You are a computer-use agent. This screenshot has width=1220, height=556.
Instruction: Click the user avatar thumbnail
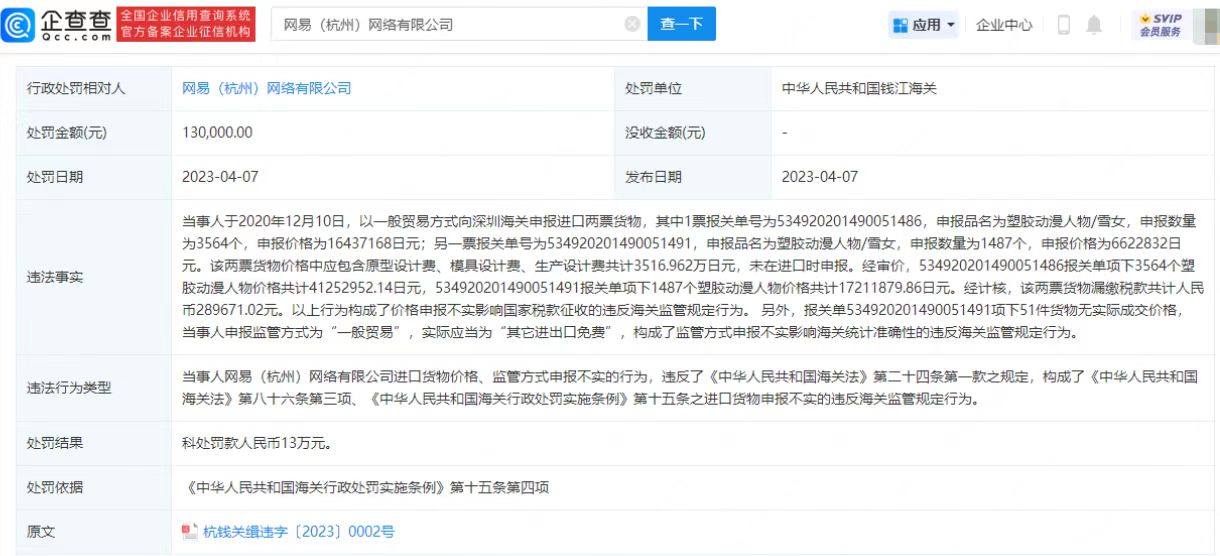(x=1205, y=25)
